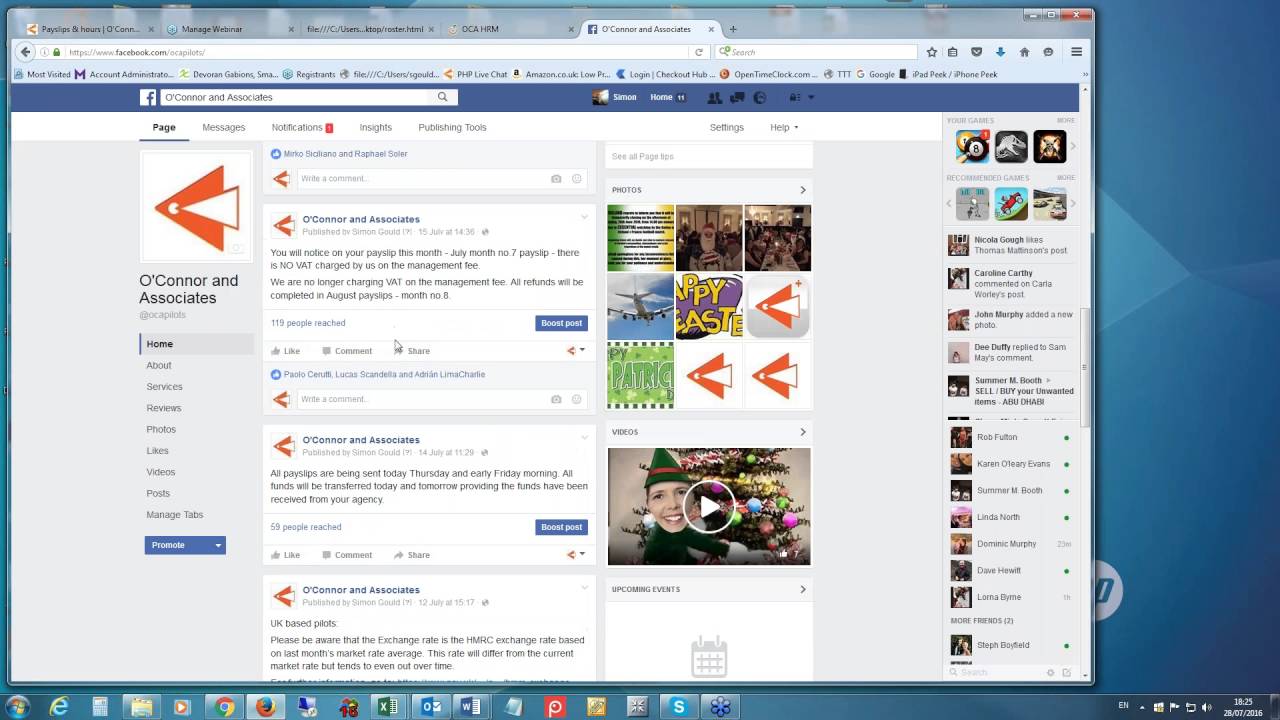Go to the Firefox home page icon
Image resolution: width=1280 pixels, height=720 pixels.
pos(1024,52)
